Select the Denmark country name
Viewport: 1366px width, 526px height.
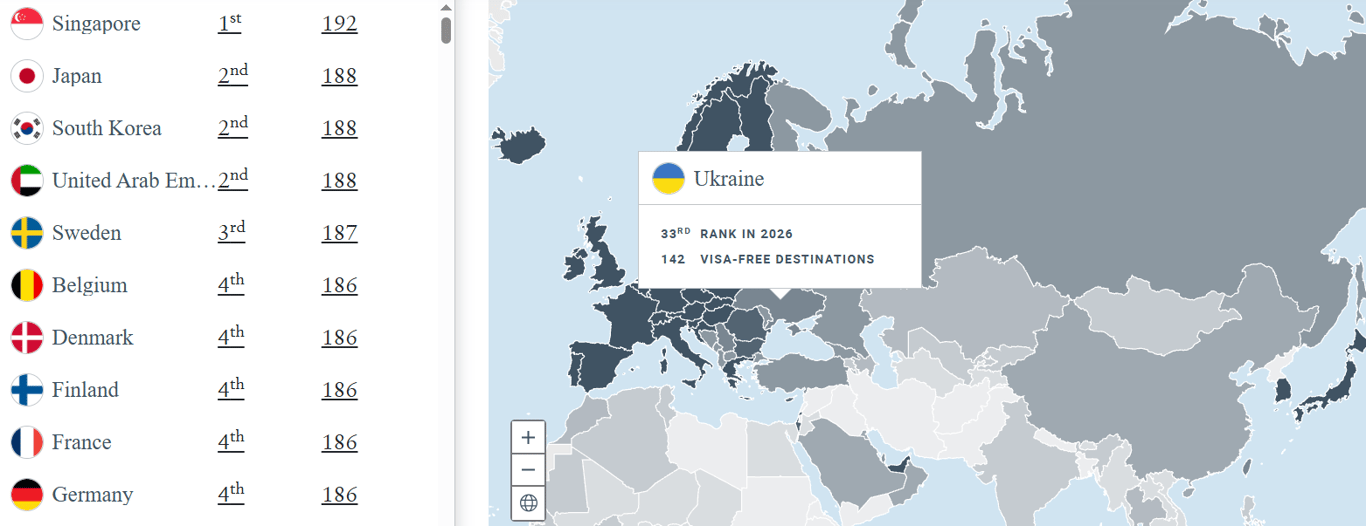(93, 338)
